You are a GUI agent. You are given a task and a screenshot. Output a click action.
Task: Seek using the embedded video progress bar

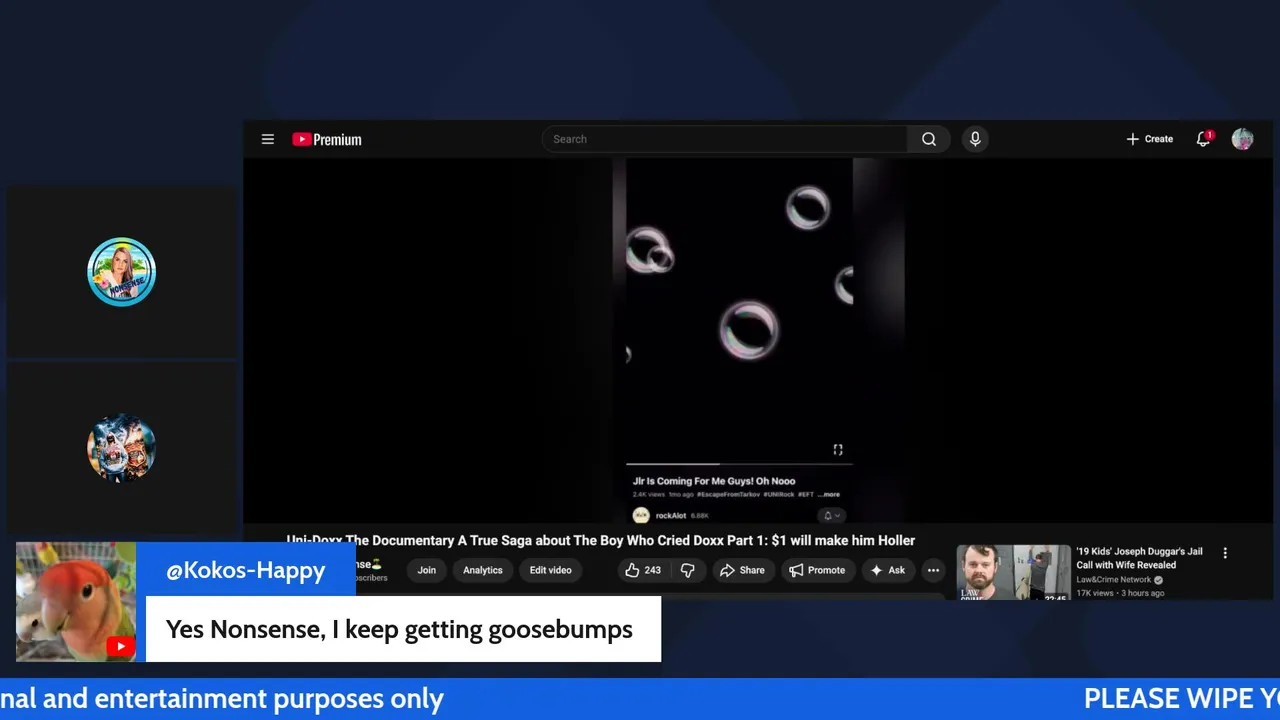[740, 464]
